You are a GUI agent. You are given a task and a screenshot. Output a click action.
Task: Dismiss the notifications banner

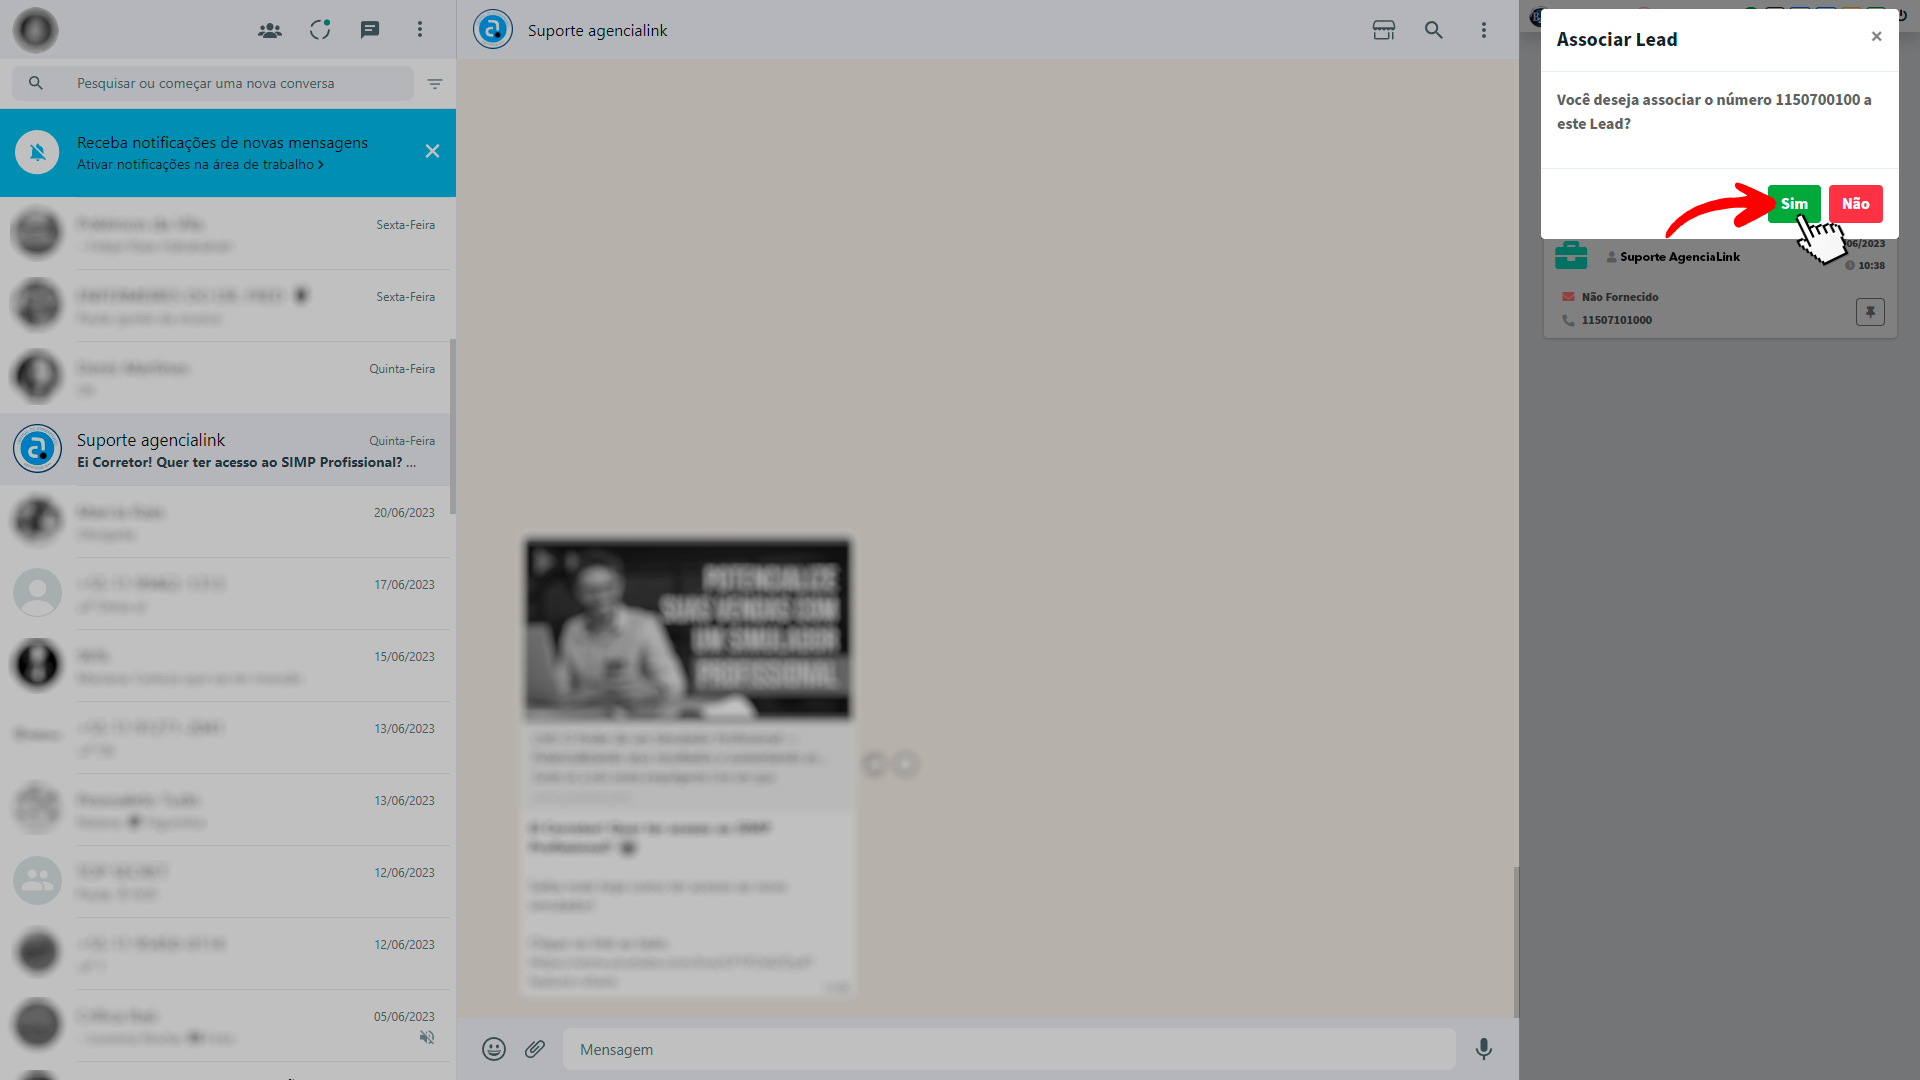432,152
